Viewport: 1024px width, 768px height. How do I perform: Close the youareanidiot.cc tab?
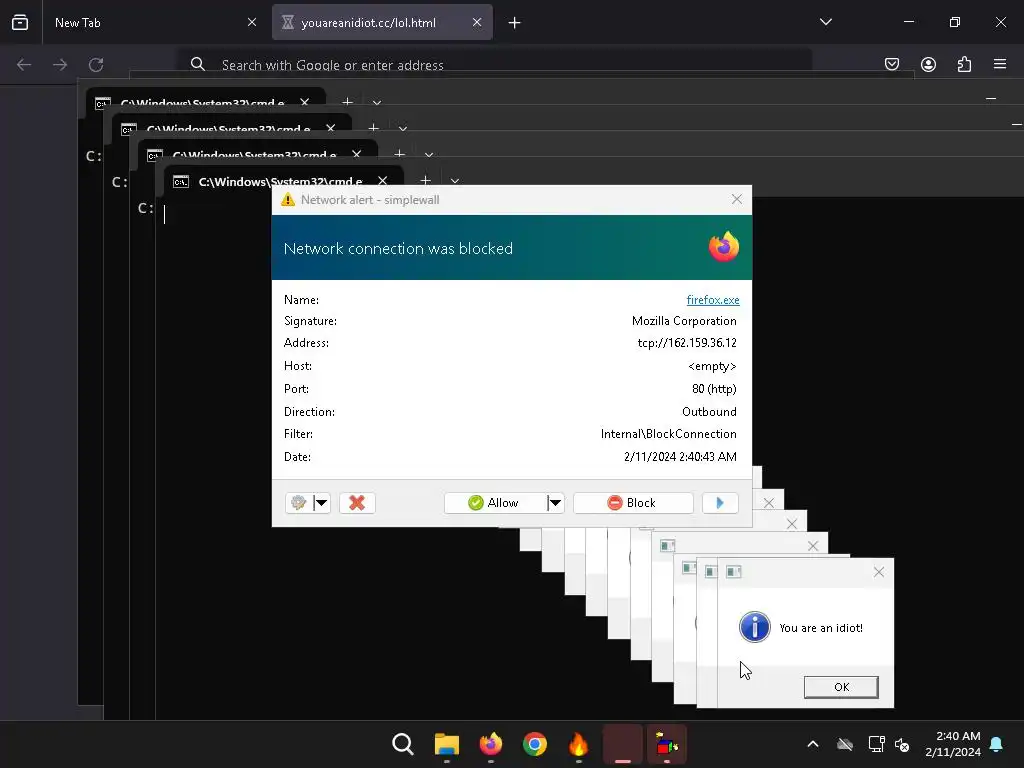coord(477,22)
